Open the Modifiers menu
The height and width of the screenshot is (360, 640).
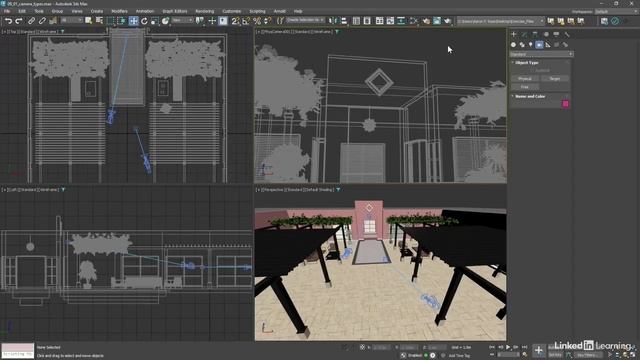coord(119,11)
